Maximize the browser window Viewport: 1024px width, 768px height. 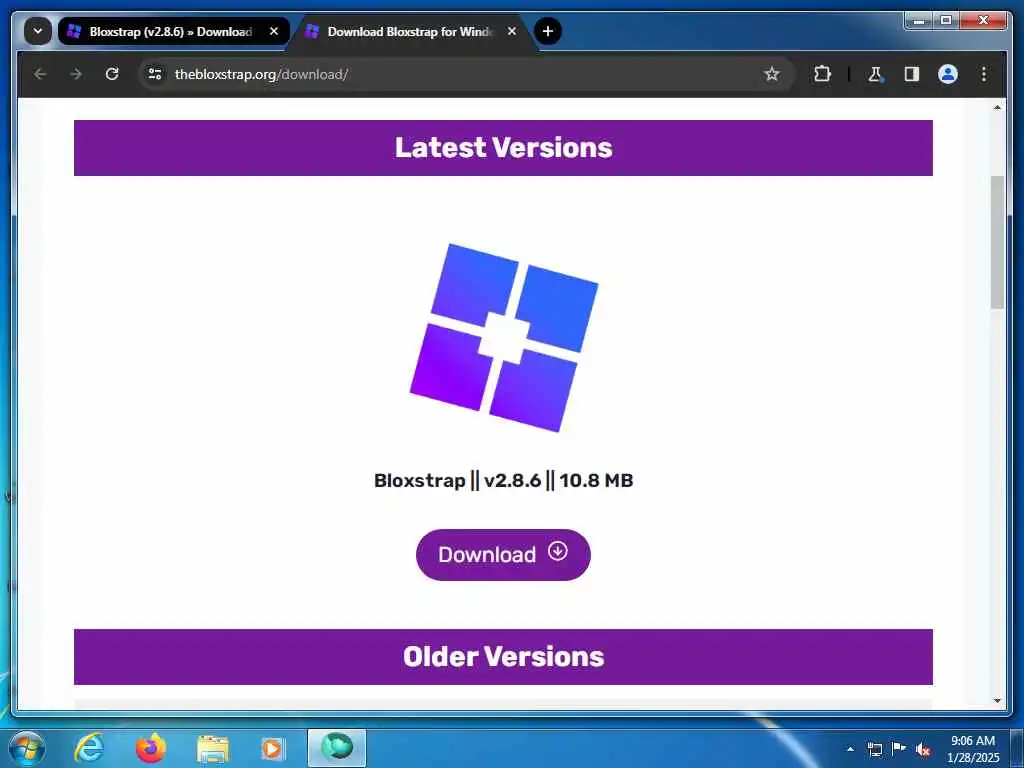point(946,22)
